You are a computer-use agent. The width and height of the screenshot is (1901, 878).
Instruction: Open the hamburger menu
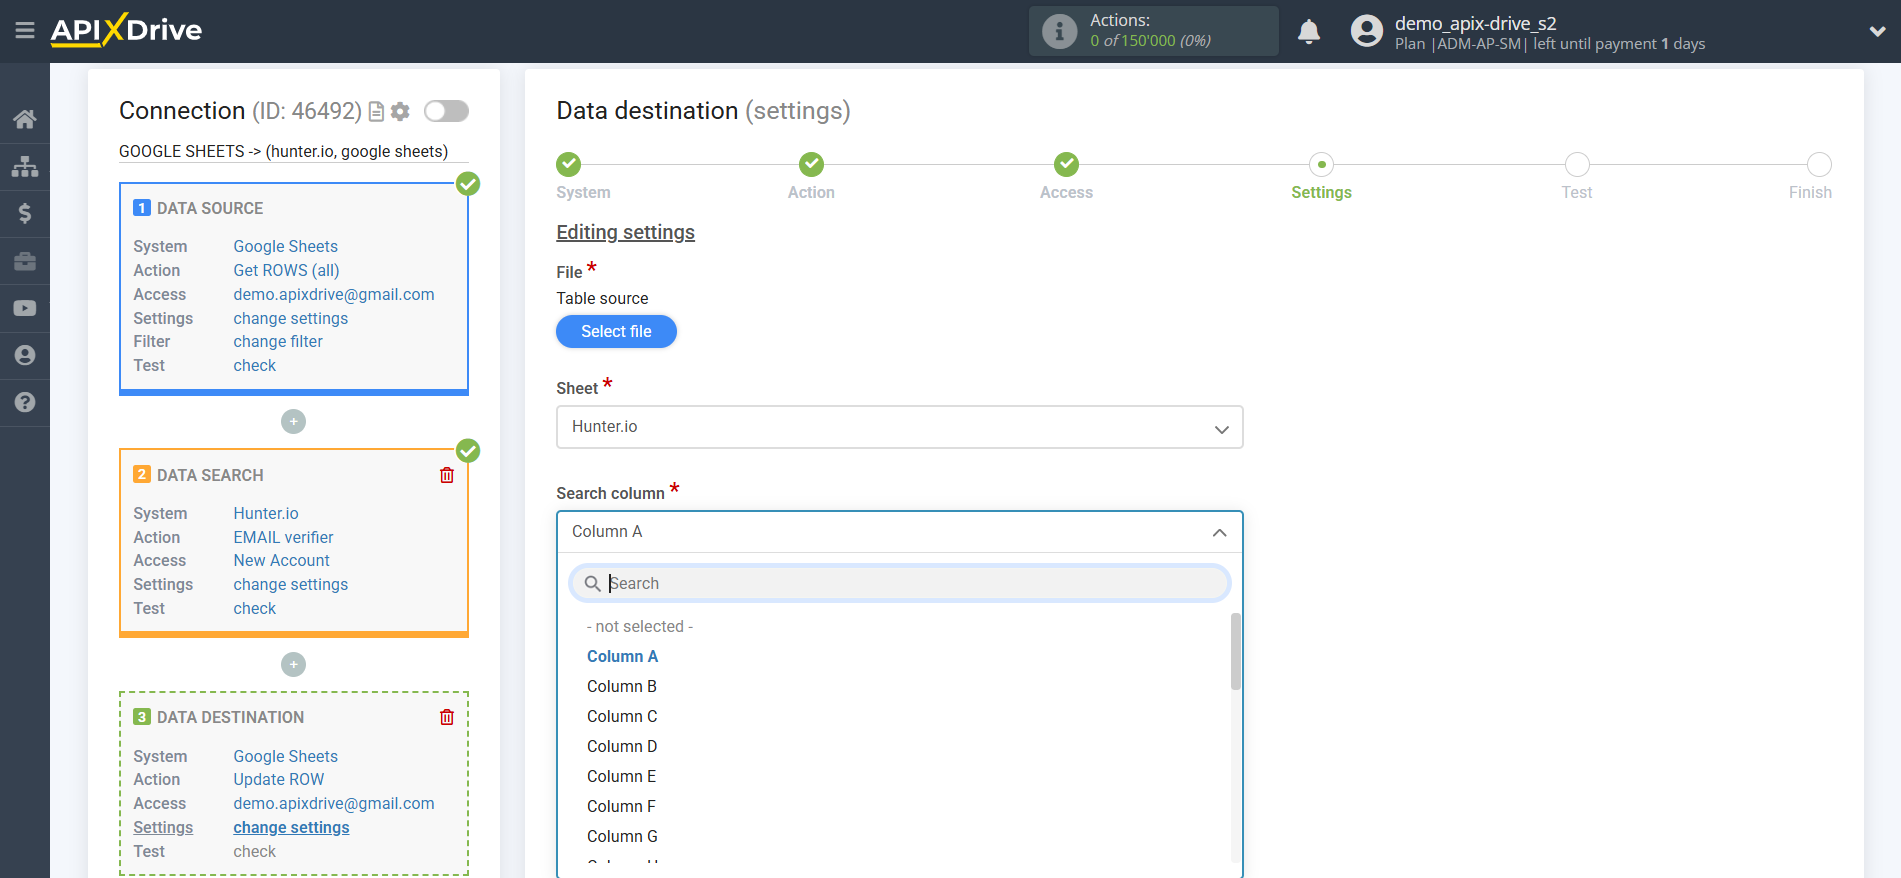(x=25, y=31)
